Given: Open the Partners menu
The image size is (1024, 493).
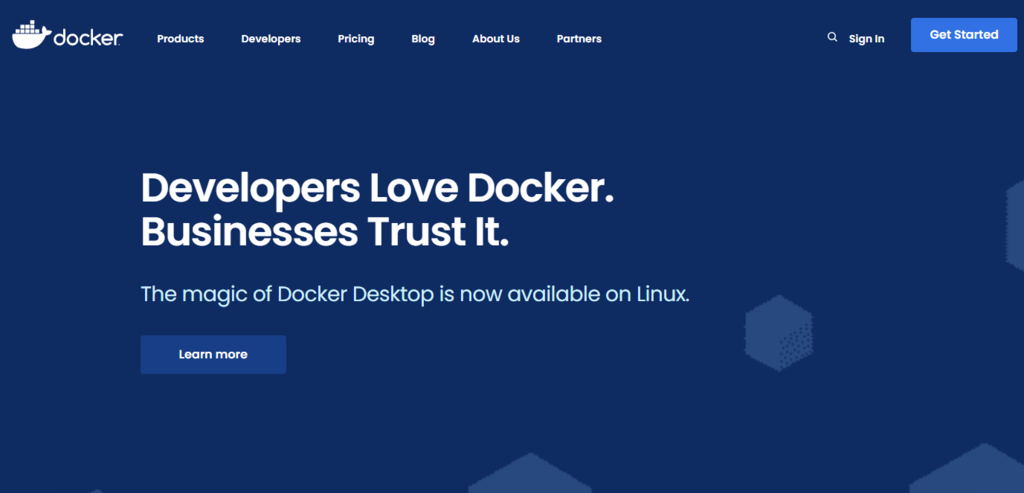Looking at the screenshot, I should 579,39.
